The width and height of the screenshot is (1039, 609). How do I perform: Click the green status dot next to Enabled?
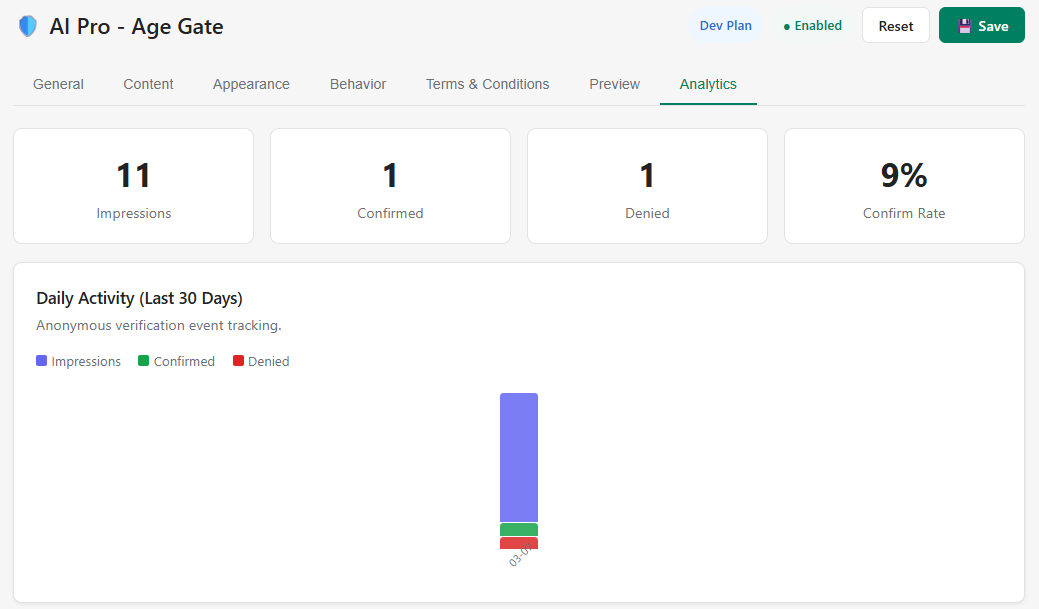tap(789, 25)
